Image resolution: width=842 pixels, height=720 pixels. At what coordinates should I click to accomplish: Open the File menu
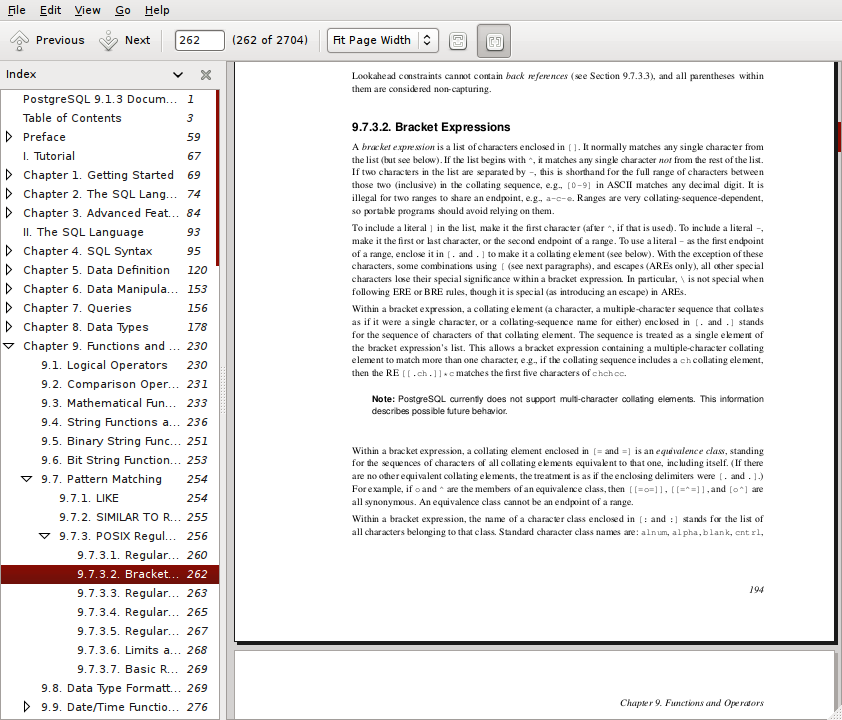point(16,10)
